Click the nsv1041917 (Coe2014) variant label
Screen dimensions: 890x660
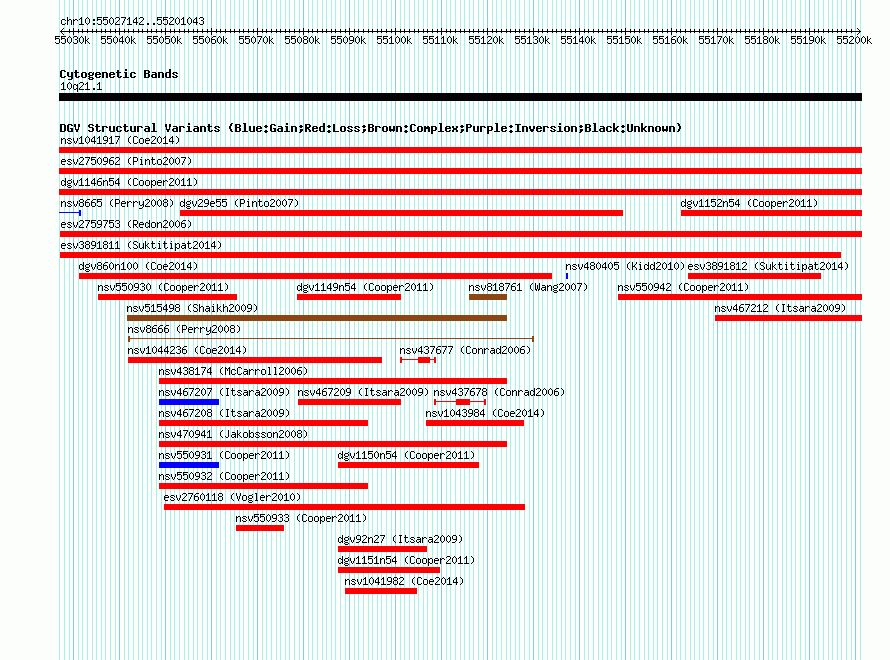[x=120, y=140]
